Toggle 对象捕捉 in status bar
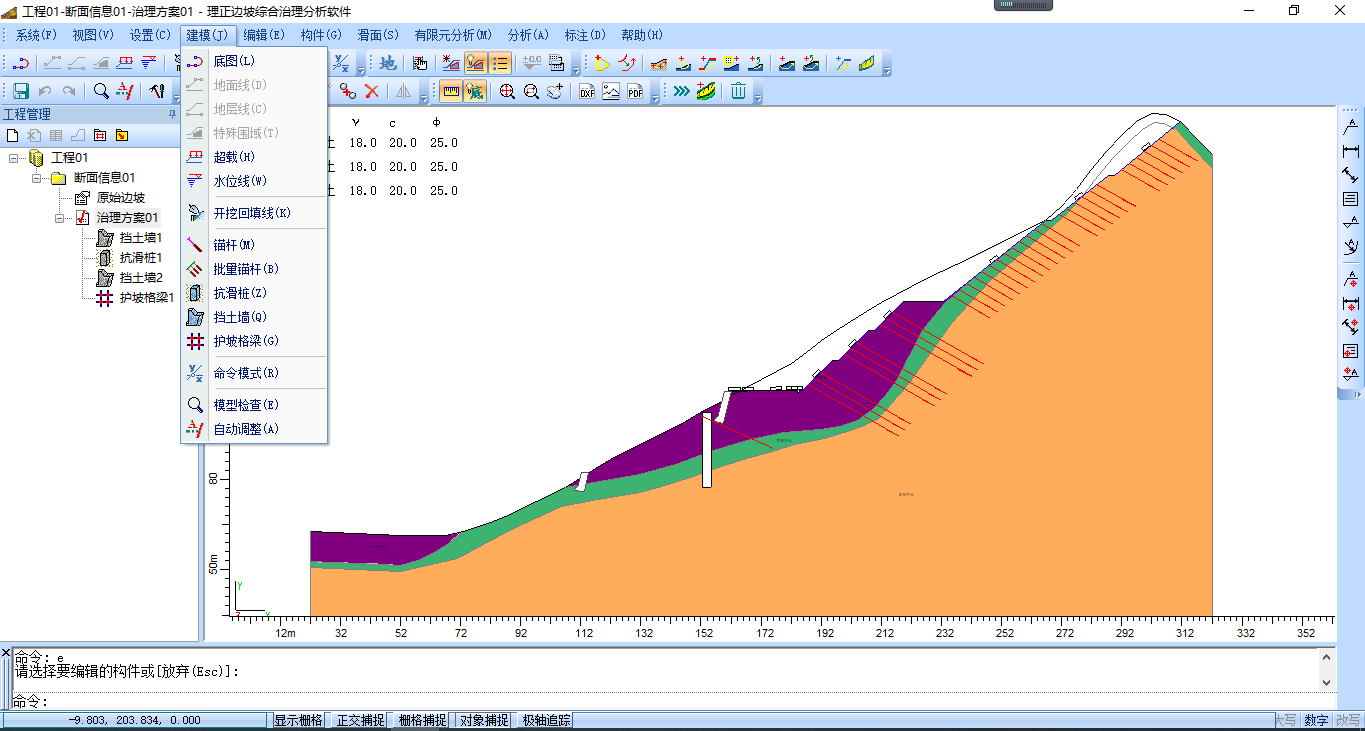This screenshot has height=731, width=1365. point(484,720)
